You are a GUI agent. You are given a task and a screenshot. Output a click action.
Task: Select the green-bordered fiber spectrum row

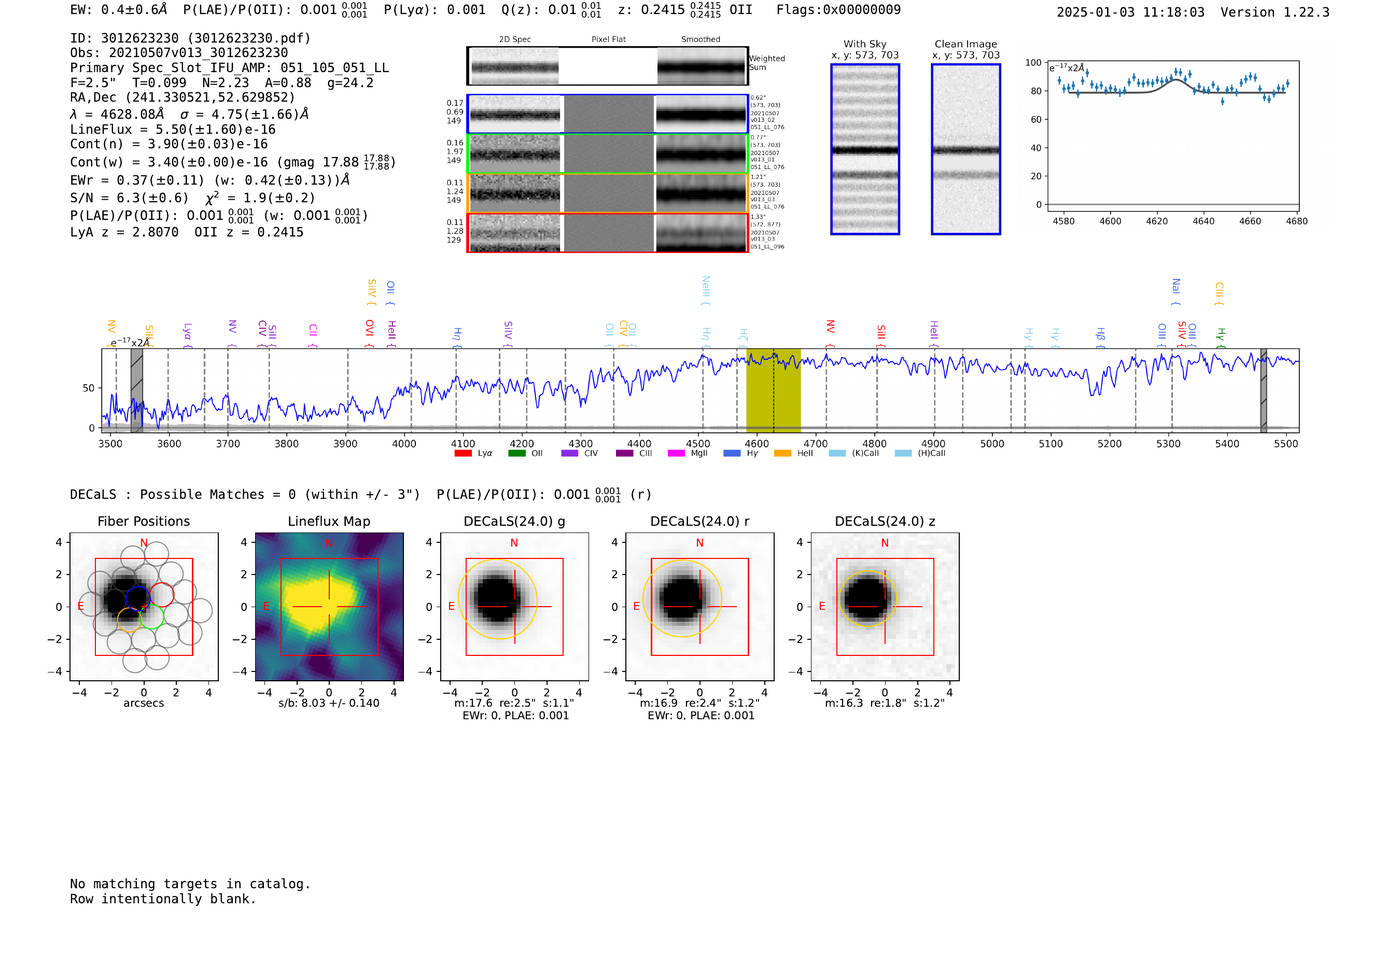coord(607,154)
